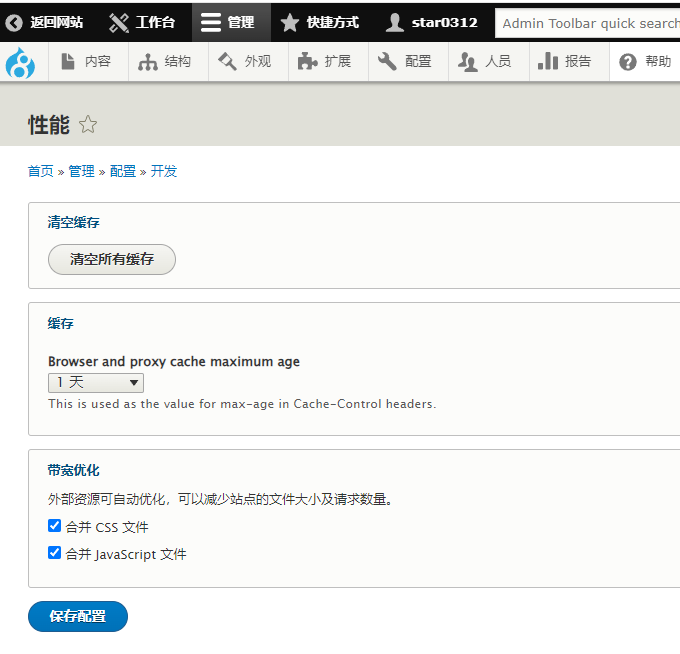680x654 pixels.
Task: Click the bar chart icon for 报告
Action: pyautogui.click(x=548, y=61)
